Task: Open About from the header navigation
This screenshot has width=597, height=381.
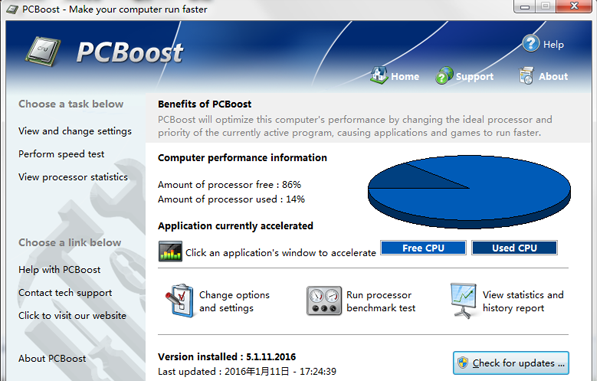Action: (553, 77)
